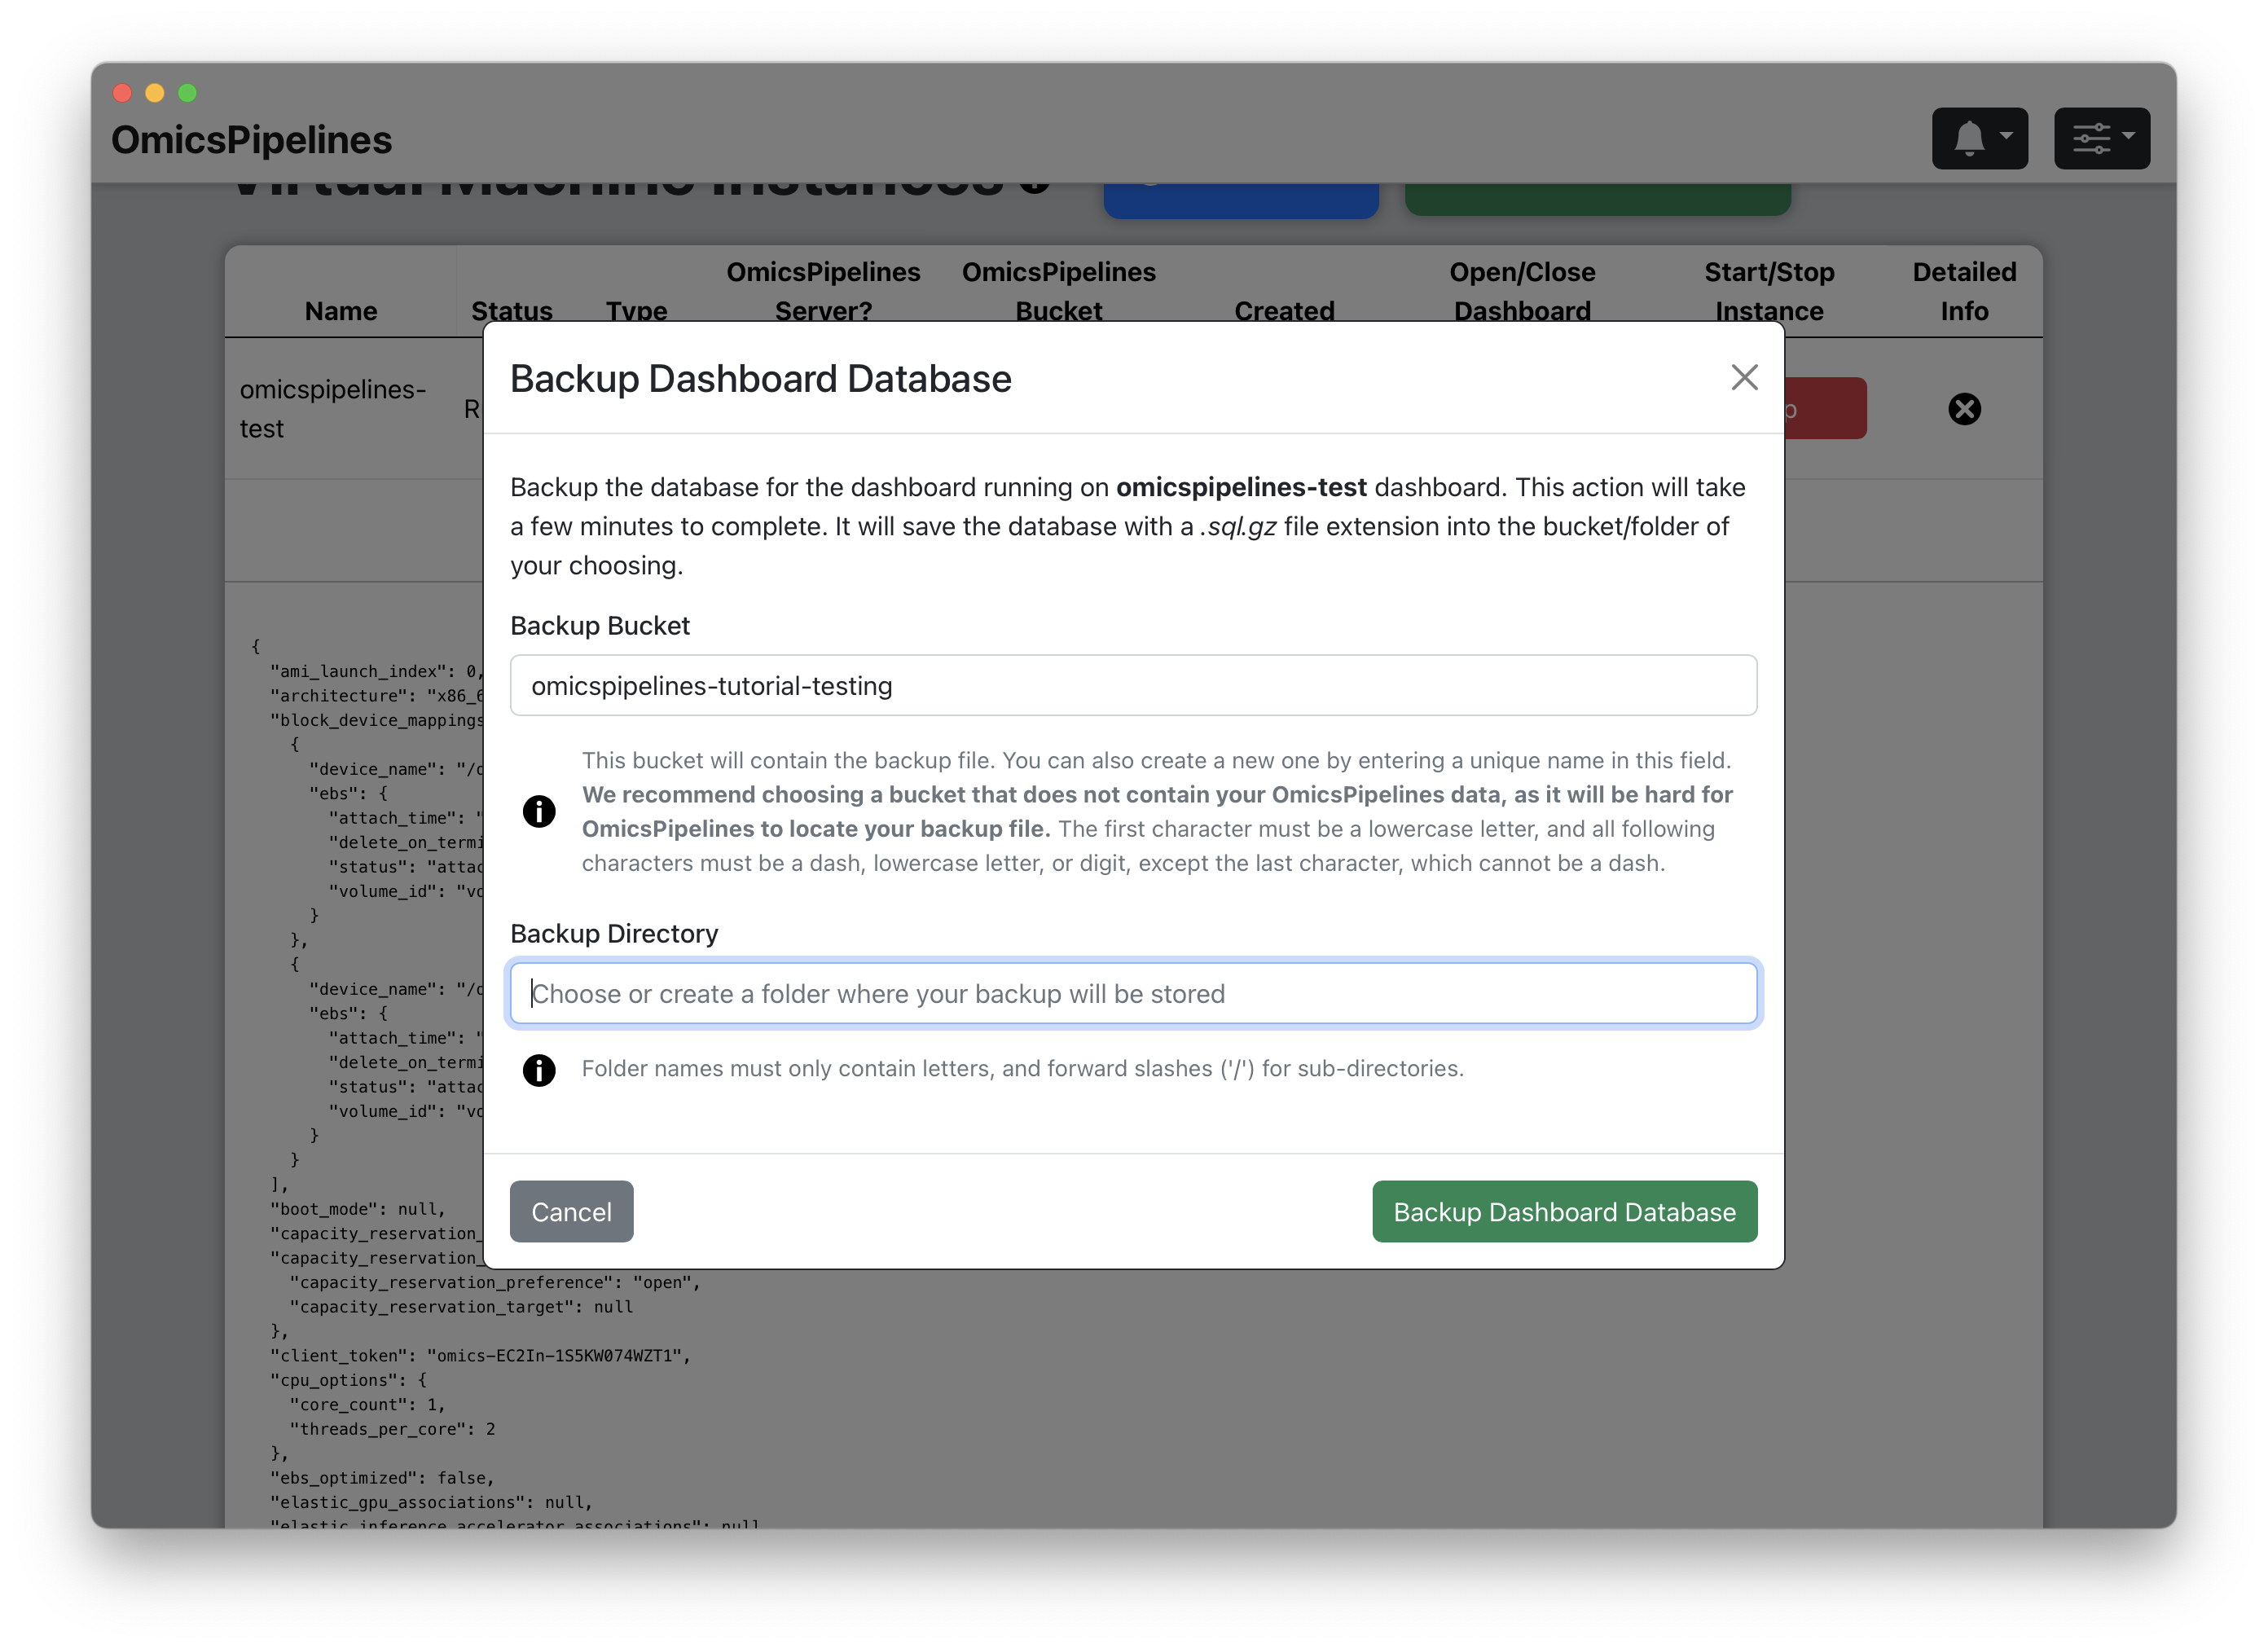Open the notifications bell dropdown

[1979, 138]
